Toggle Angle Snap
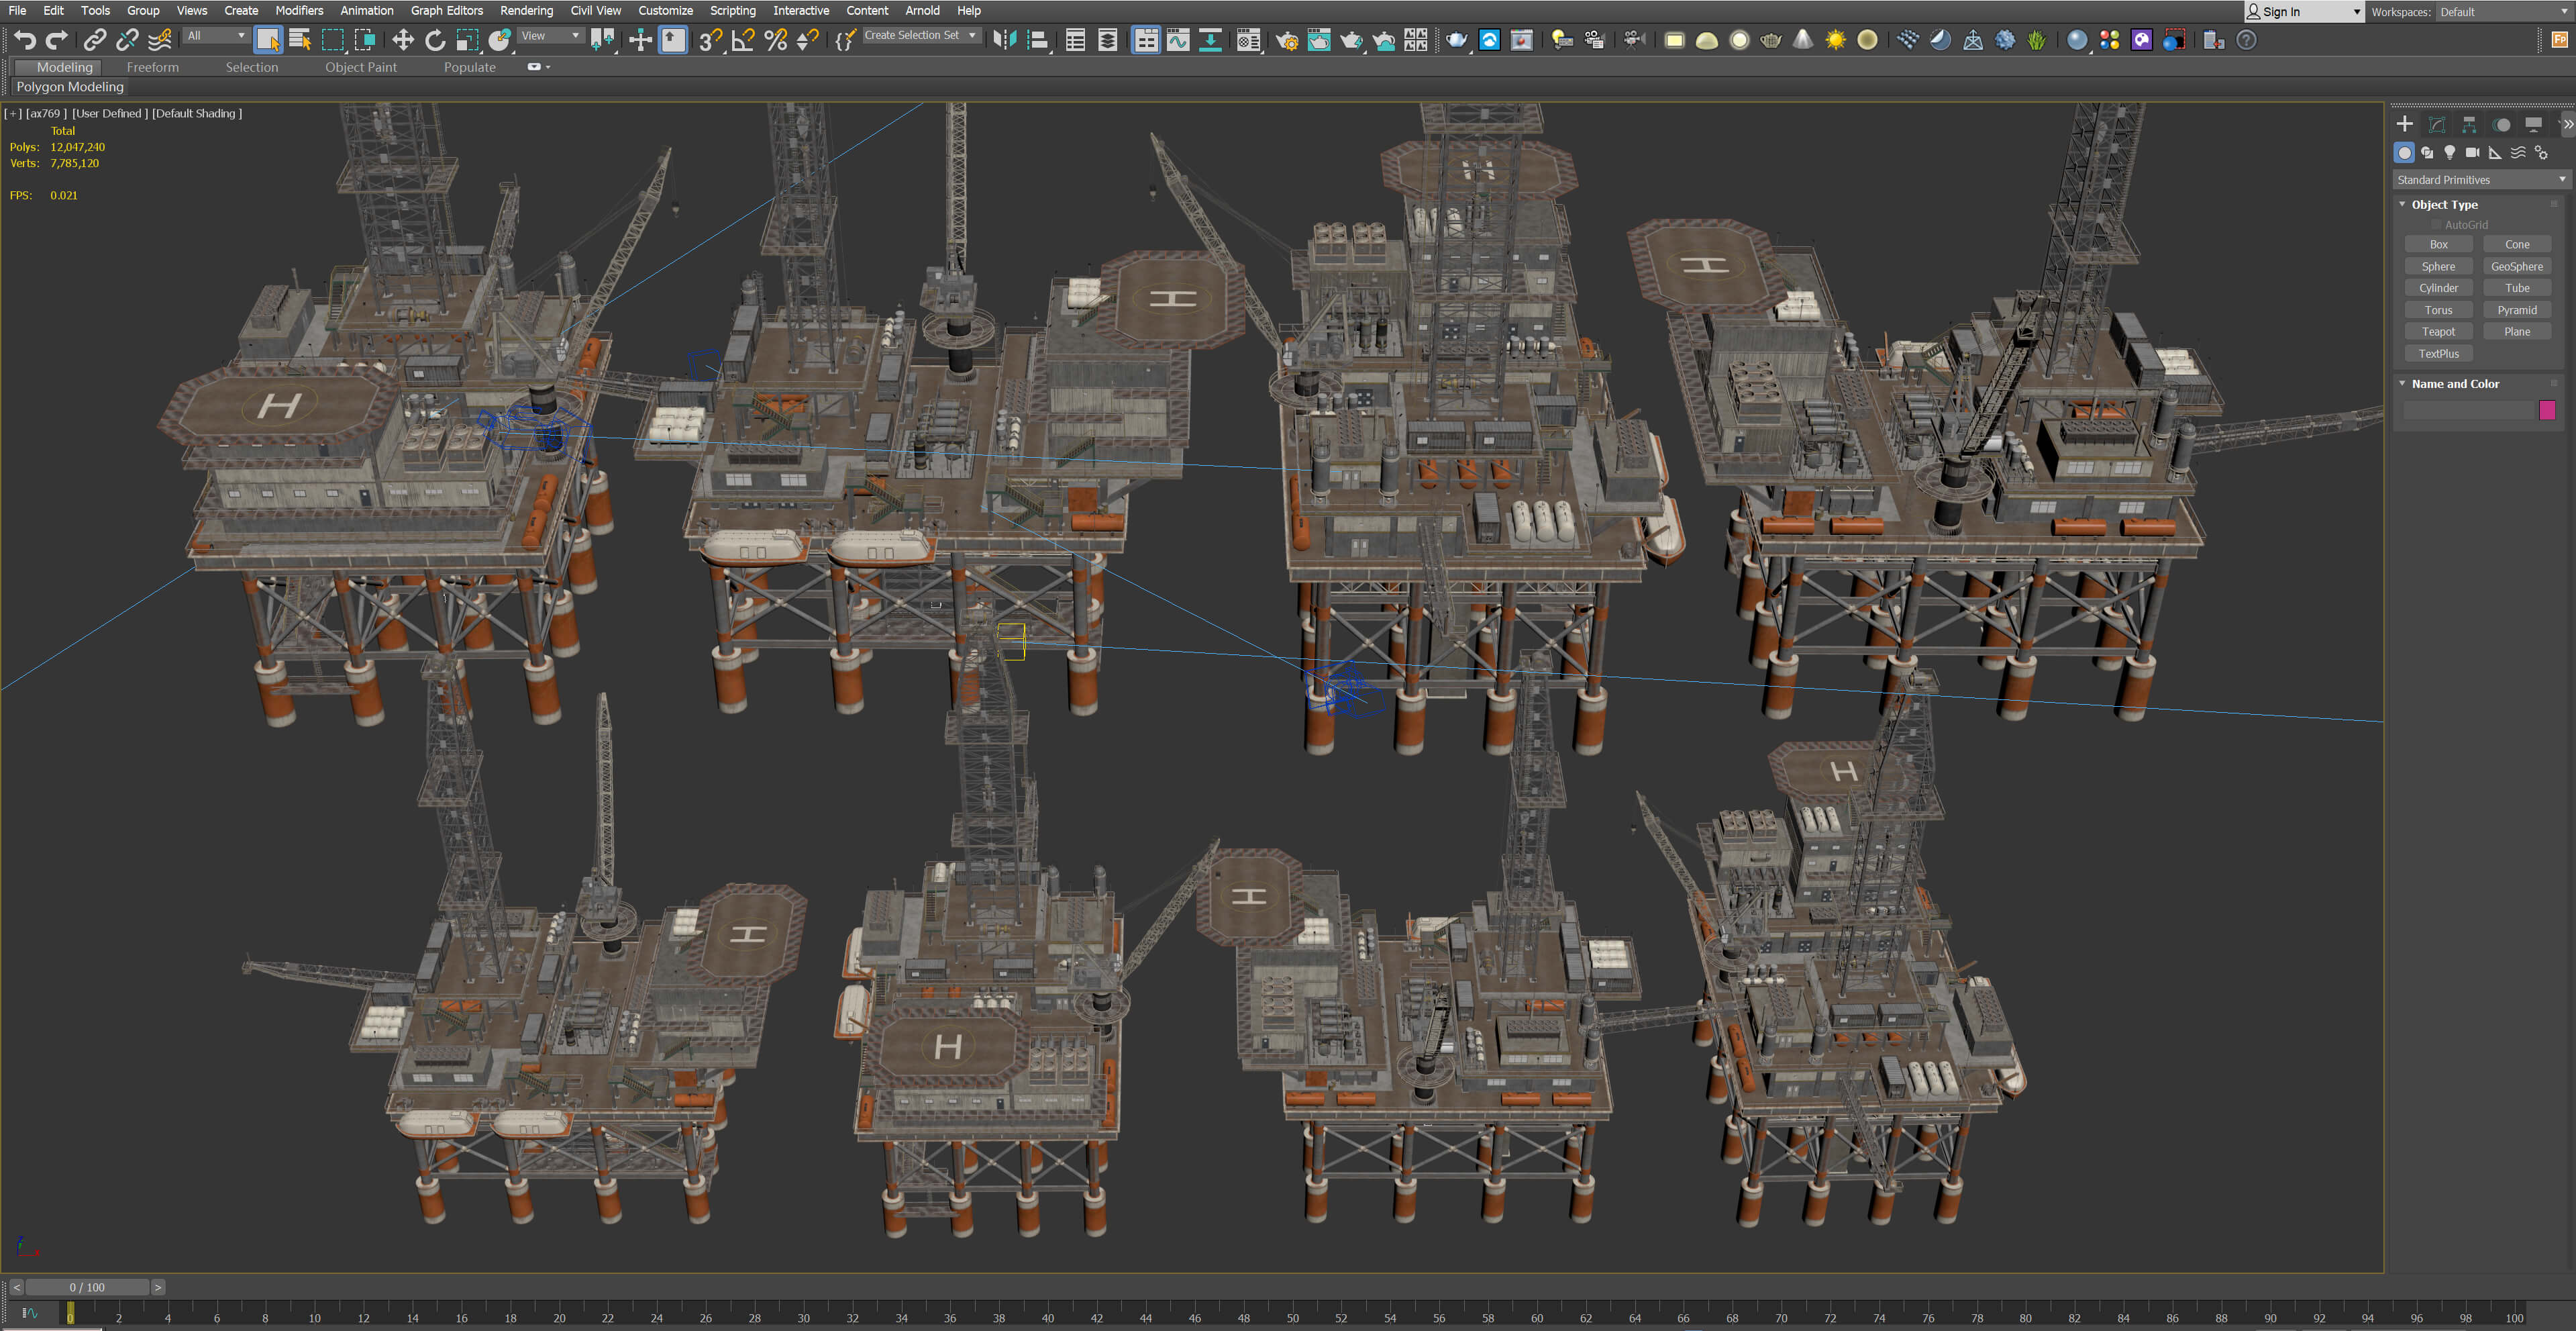This screenshot has height=1331, width=2576. tap(743, 40)
